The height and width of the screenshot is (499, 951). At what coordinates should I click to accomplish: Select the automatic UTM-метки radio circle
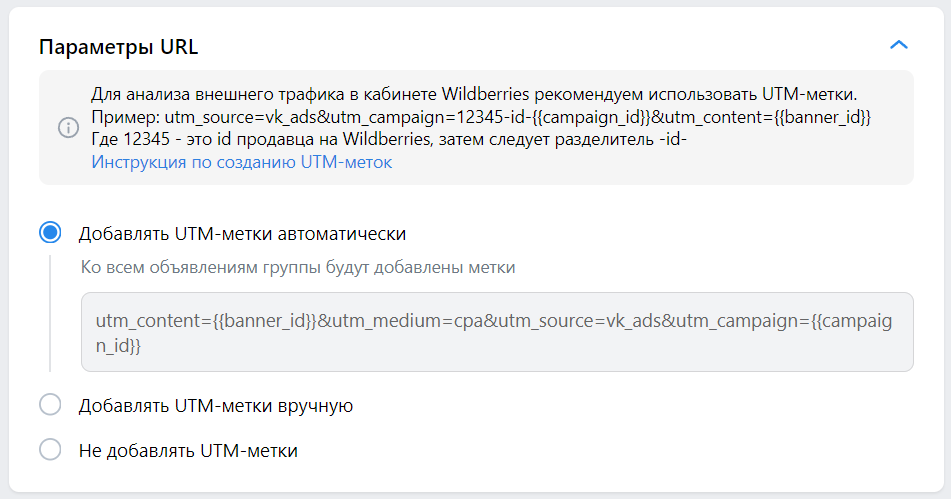pyautogui.click(x=50, y=233)
